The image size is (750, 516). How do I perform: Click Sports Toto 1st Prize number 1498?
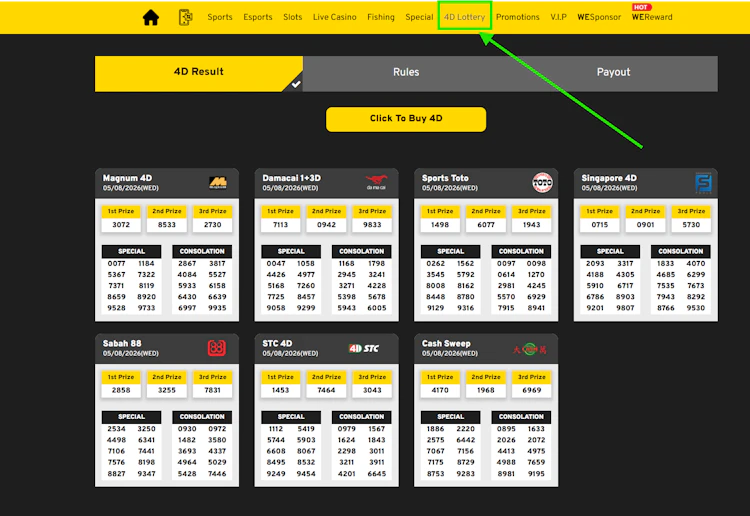[x=440, y=225]
